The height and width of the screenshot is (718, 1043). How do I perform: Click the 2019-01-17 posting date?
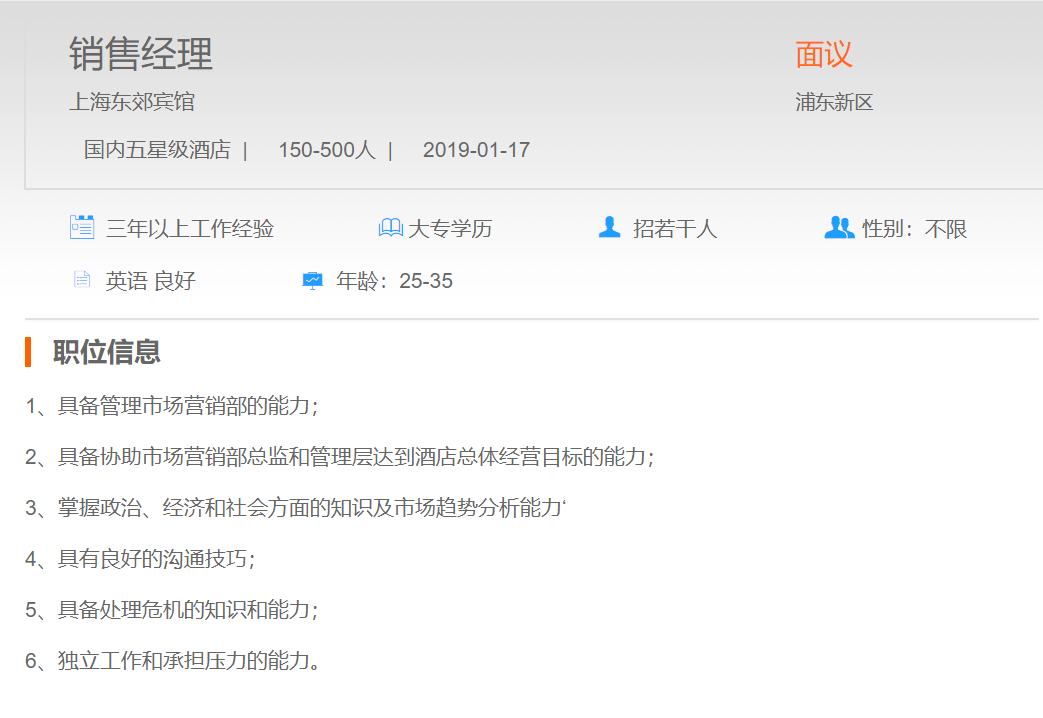[x=476, y=150]
